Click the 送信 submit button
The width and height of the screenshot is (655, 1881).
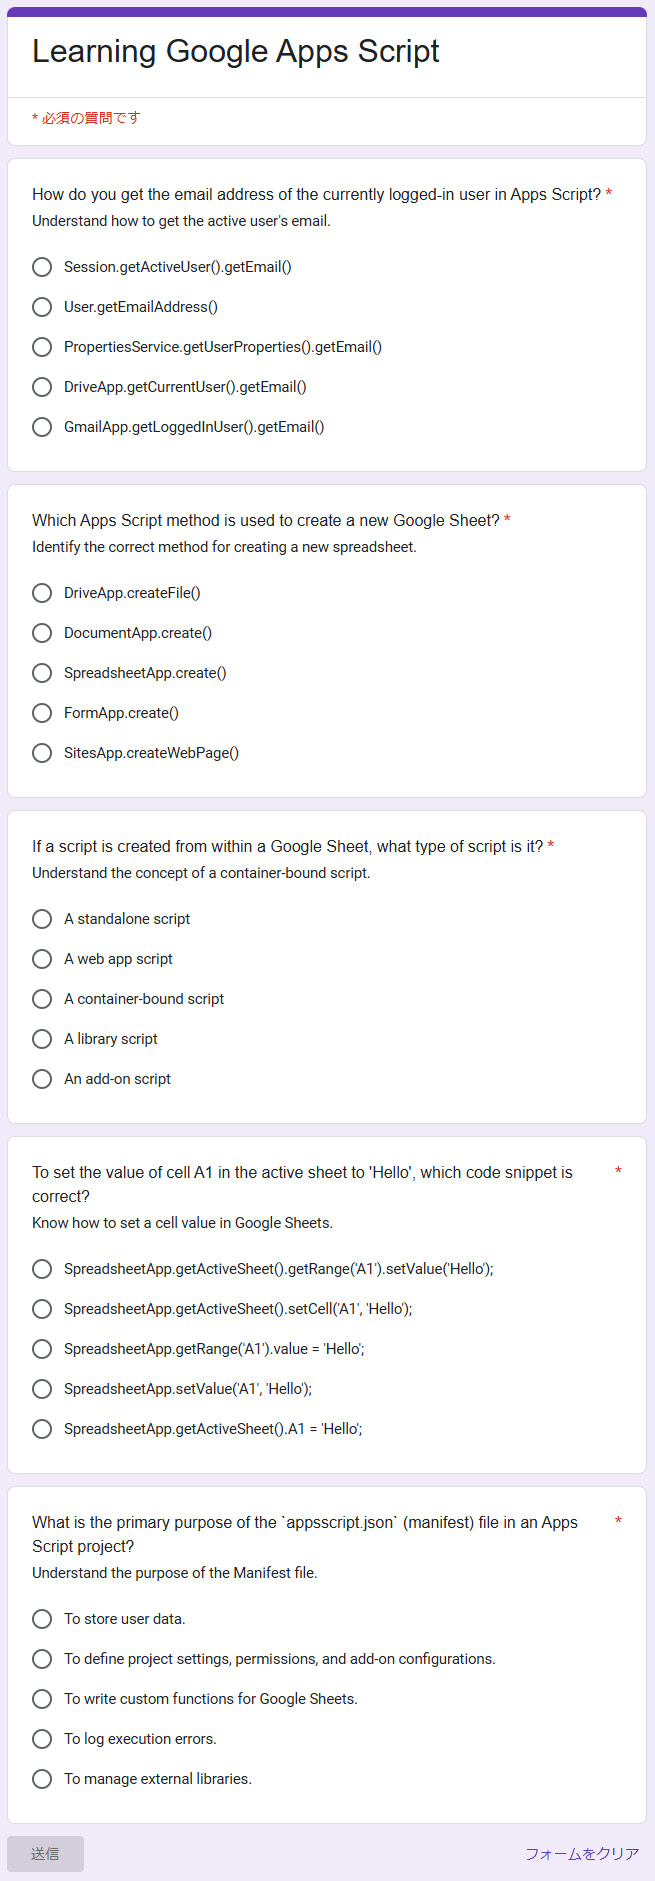pyautogui.click(x=45, y=1854)
